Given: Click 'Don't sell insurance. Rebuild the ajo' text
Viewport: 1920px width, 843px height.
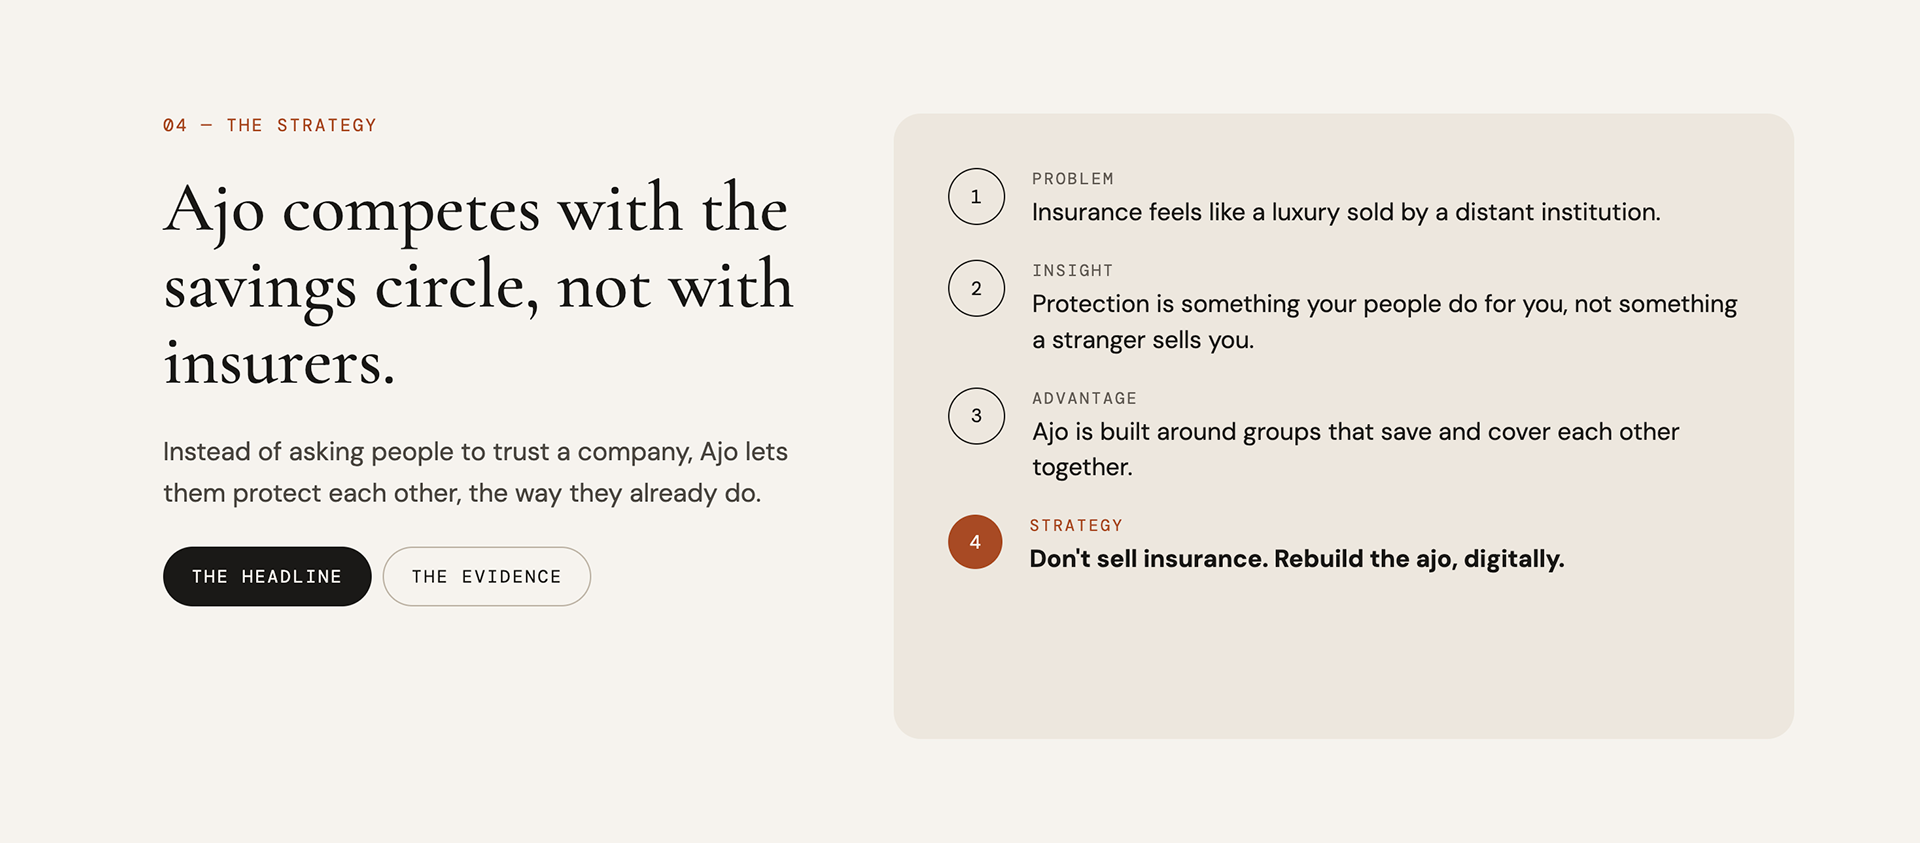Looking at the screenshot, I should [1297, 559].
